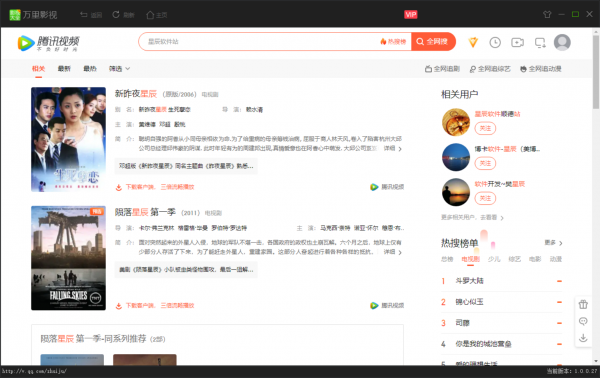Click 更多 next to hot search list

[553, 243]
